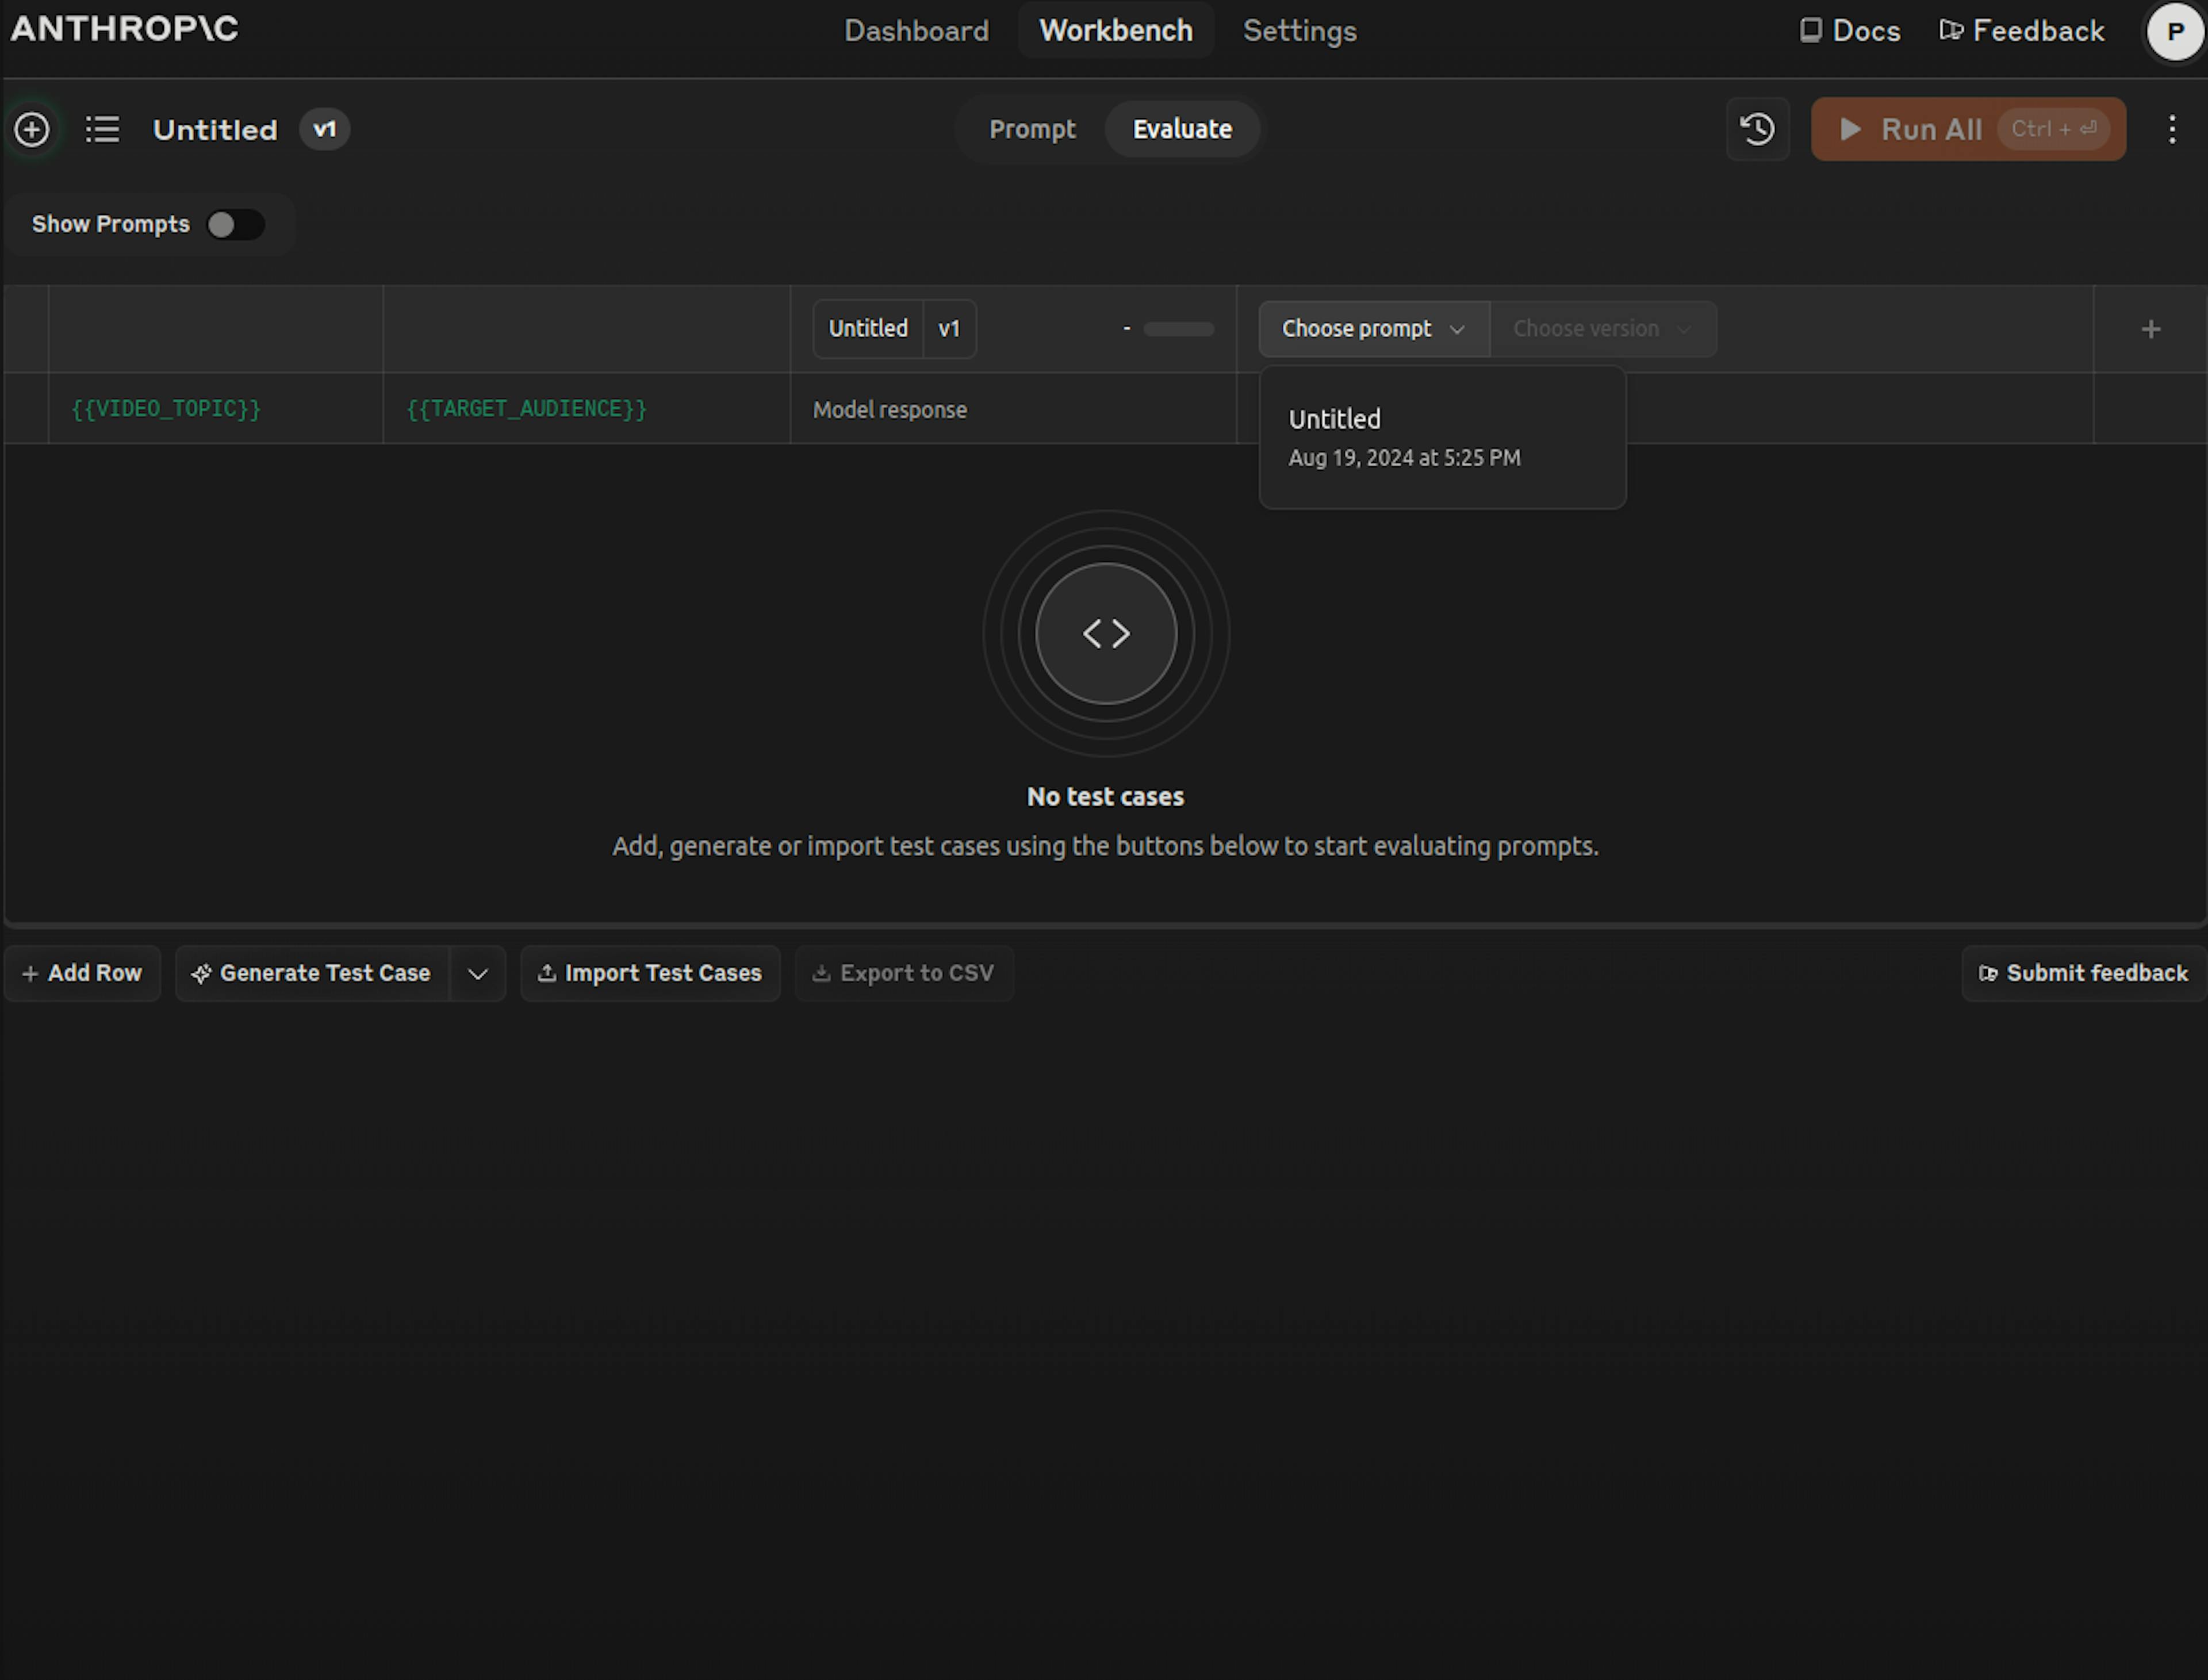Open the prompts list icon
The image size is (2208, 1680).
click(102, 129)
